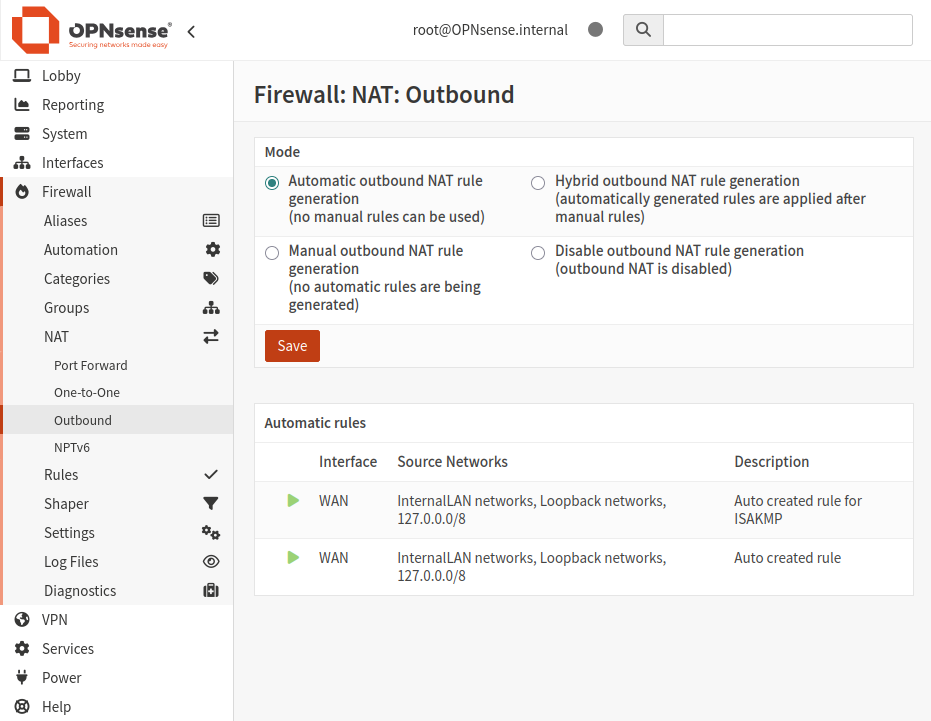Image resolution: width=931 pixels, height=721 pixels.
Task: Click the Aliases list icon
Action: click(x=211, y=221)
